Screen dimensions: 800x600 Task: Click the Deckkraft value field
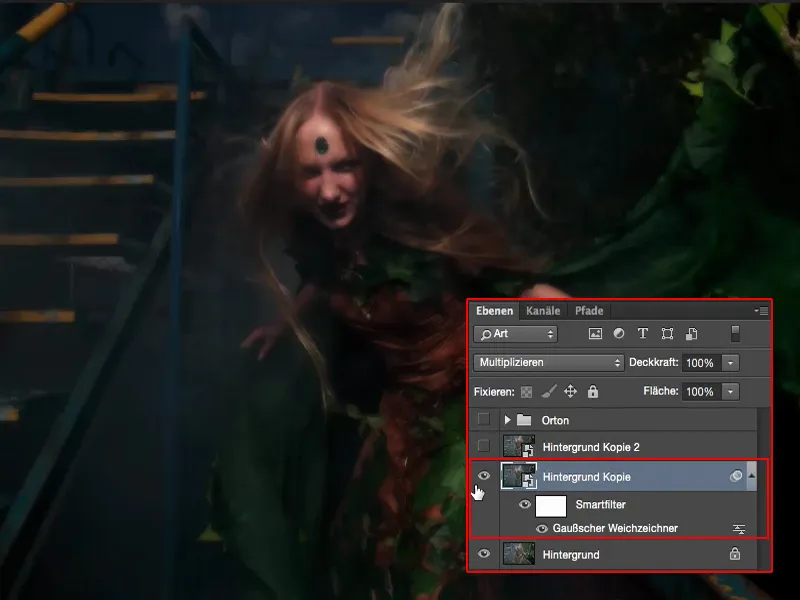(700, 363)
